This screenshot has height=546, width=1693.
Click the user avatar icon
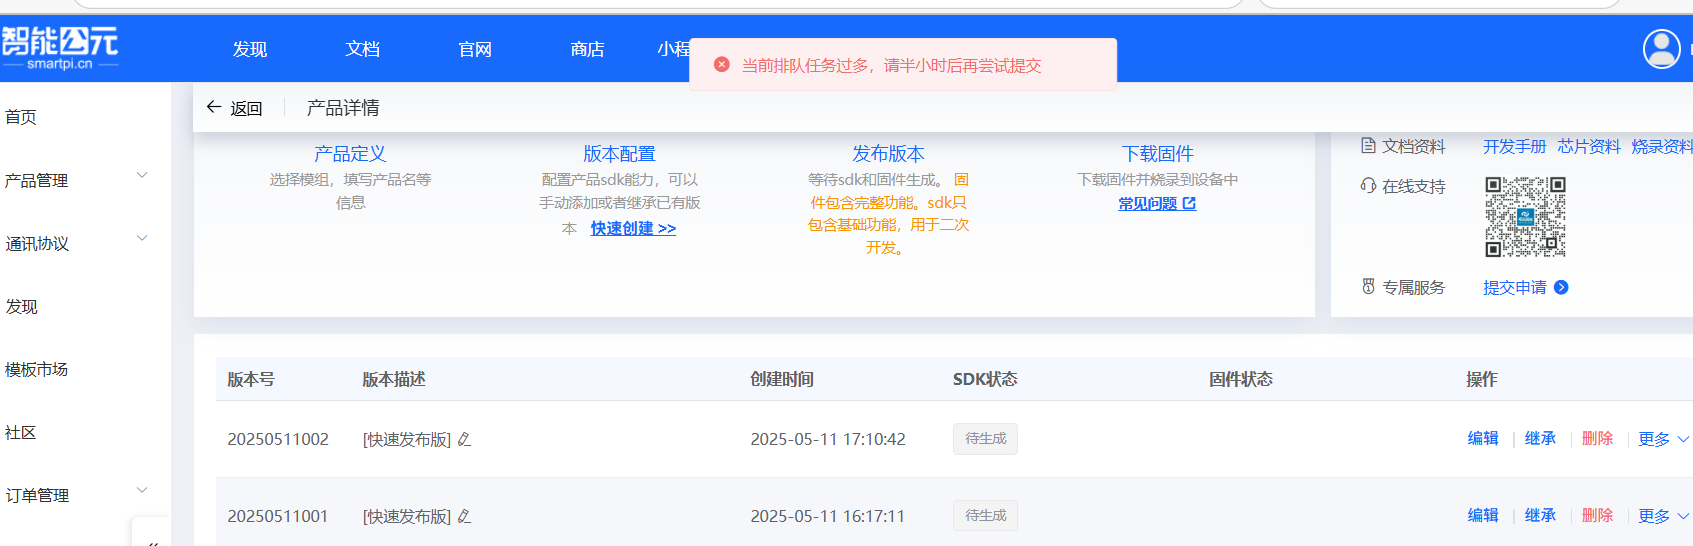click(1661, 49)
